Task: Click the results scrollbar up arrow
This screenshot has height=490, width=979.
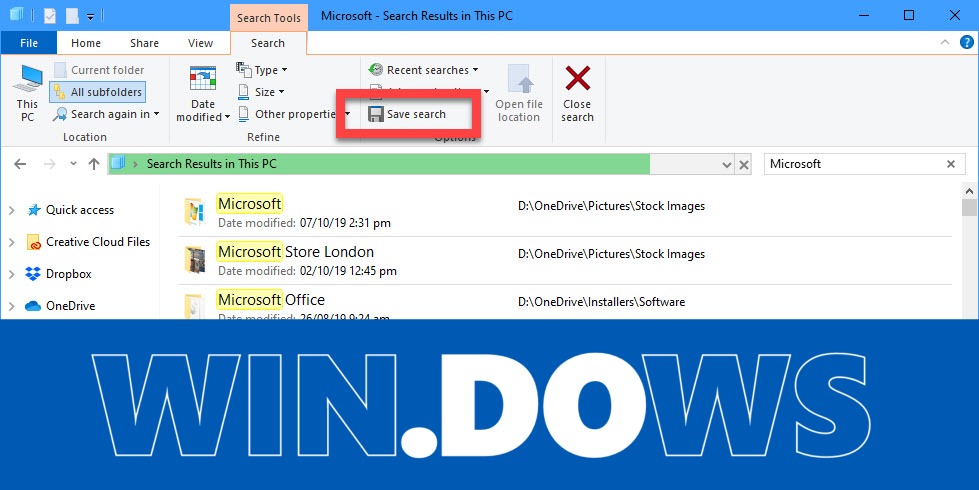Action: pyautogui.click(x=969, y=191)
